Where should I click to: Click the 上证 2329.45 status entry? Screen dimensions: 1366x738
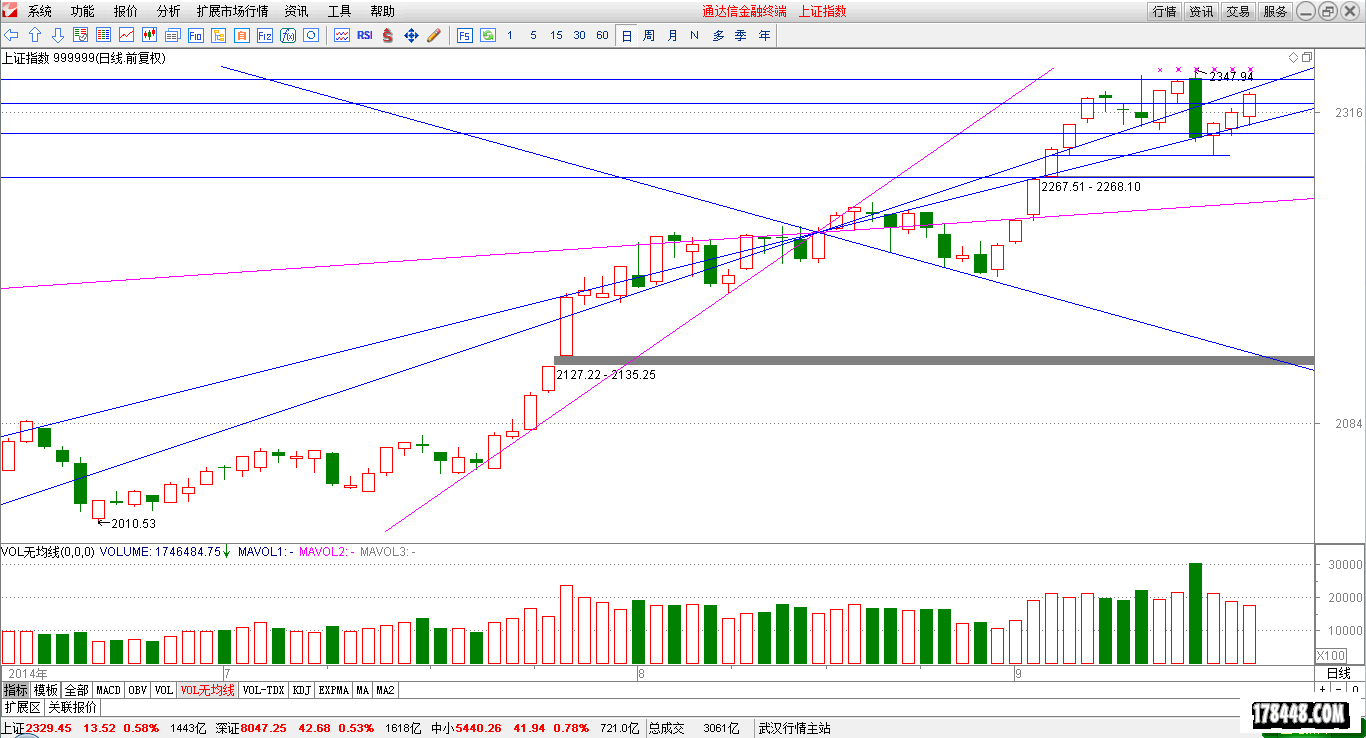pyautogui.click(x=36, y=728)
